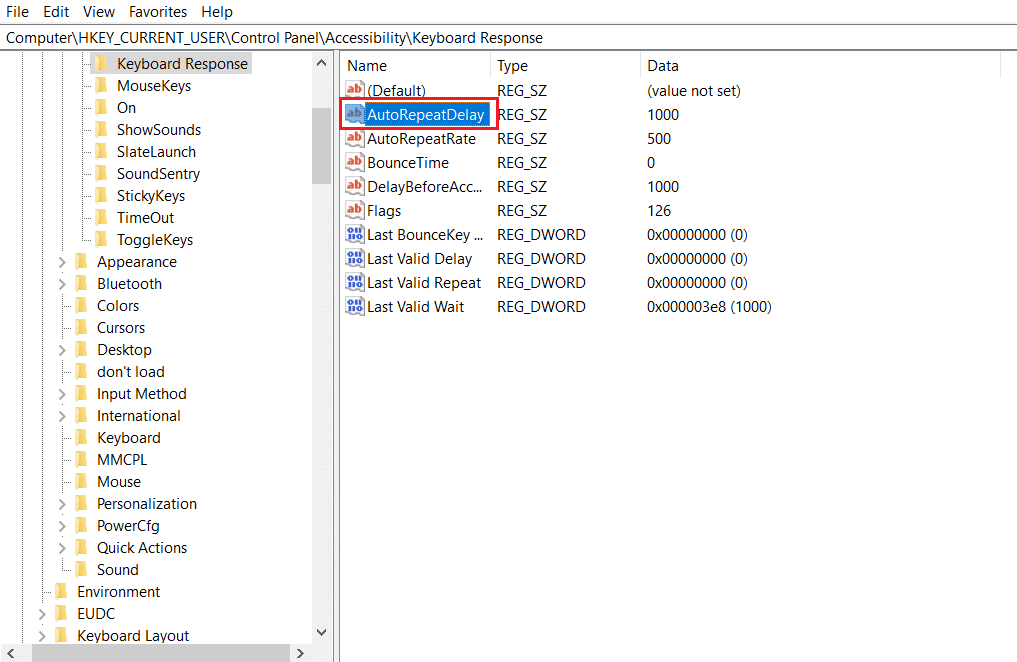Click the Last Valid Delay DWORD icon
This screenshot has height=662, width=1017.
(354, 257)
